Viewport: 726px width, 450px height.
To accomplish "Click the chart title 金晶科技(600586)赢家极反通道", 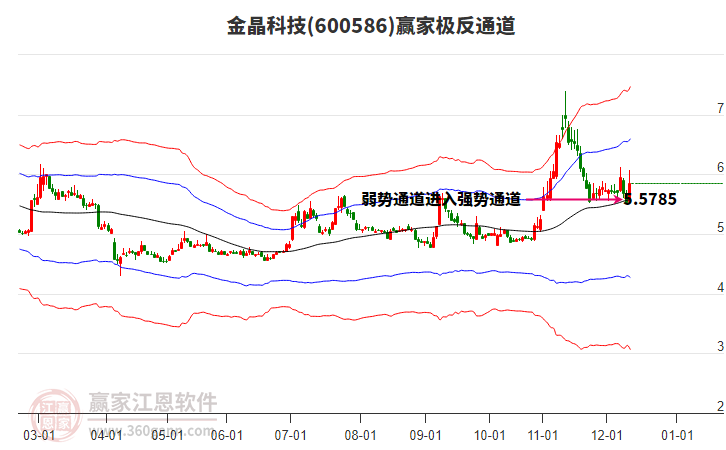I will tap(371, 26).
